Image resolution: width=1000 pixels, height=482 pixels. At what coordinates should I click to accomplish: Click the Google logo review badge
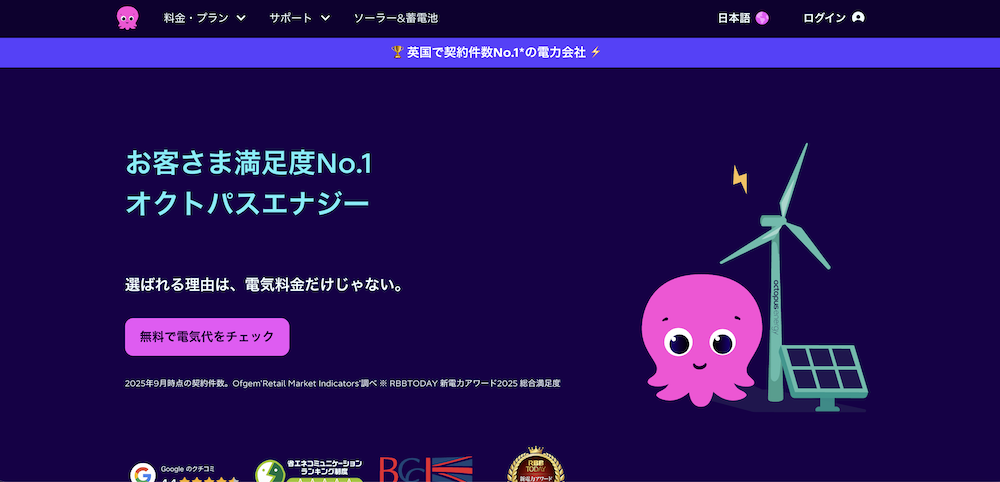coord(184,471)
